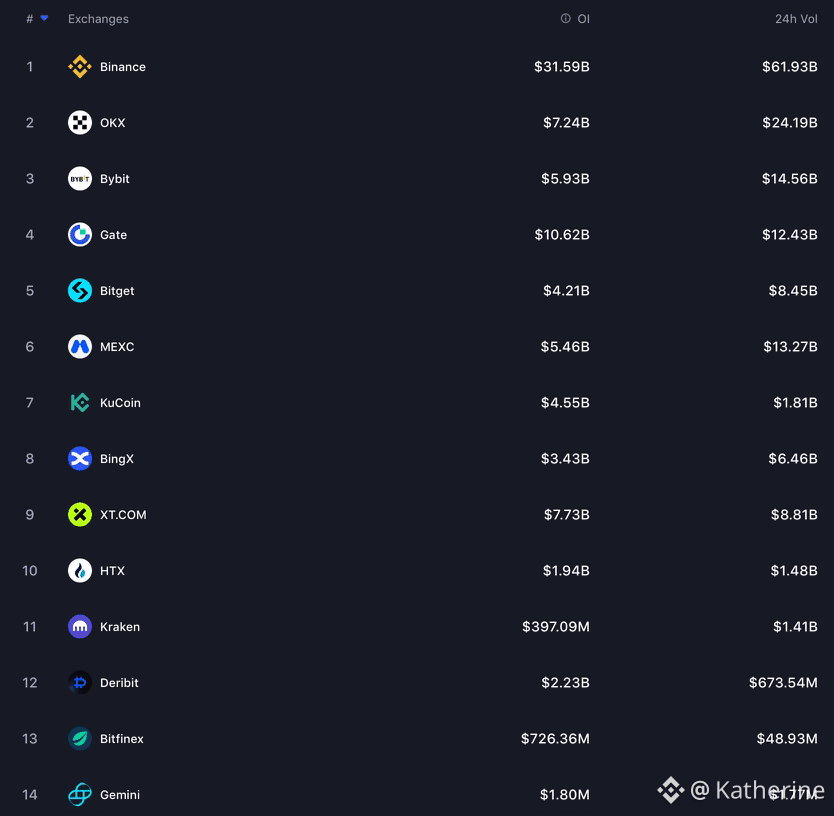Select the KuCoin green logo

coord(80,403)
